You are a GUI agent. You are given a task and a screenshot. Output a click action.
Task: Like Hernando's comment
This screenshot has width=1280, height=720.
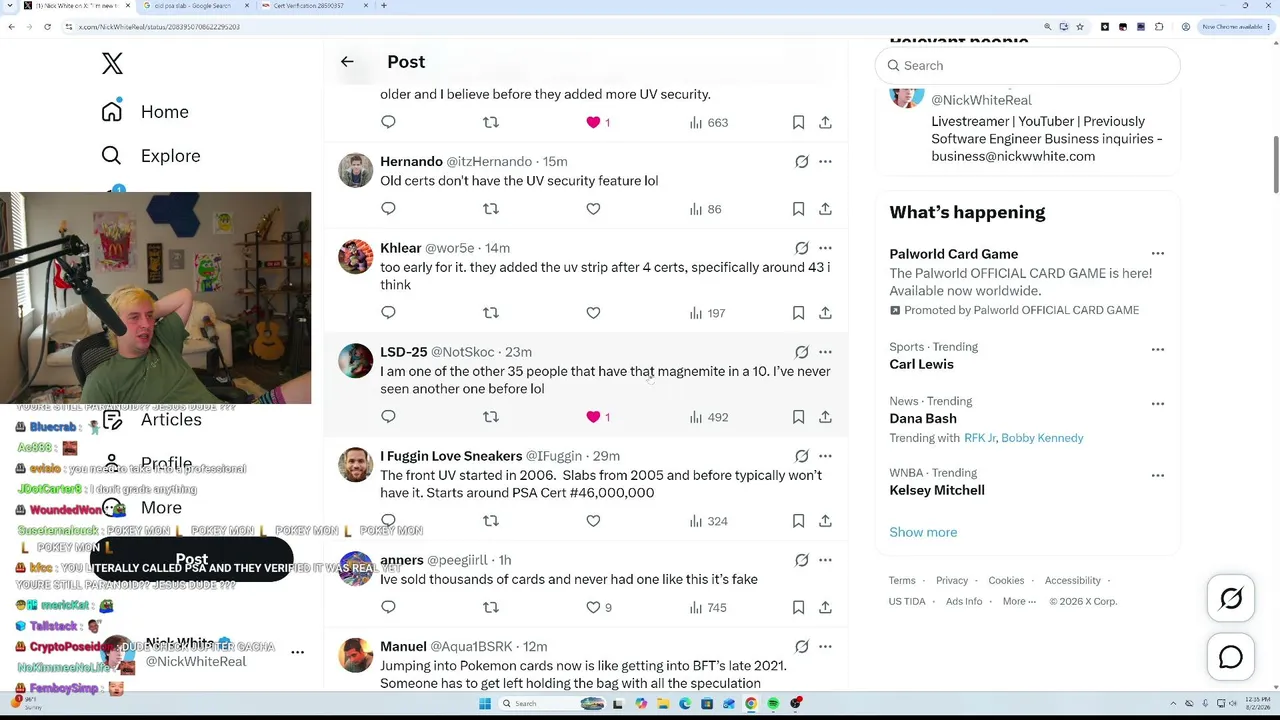pyautogui.click(x=593, y=209)
